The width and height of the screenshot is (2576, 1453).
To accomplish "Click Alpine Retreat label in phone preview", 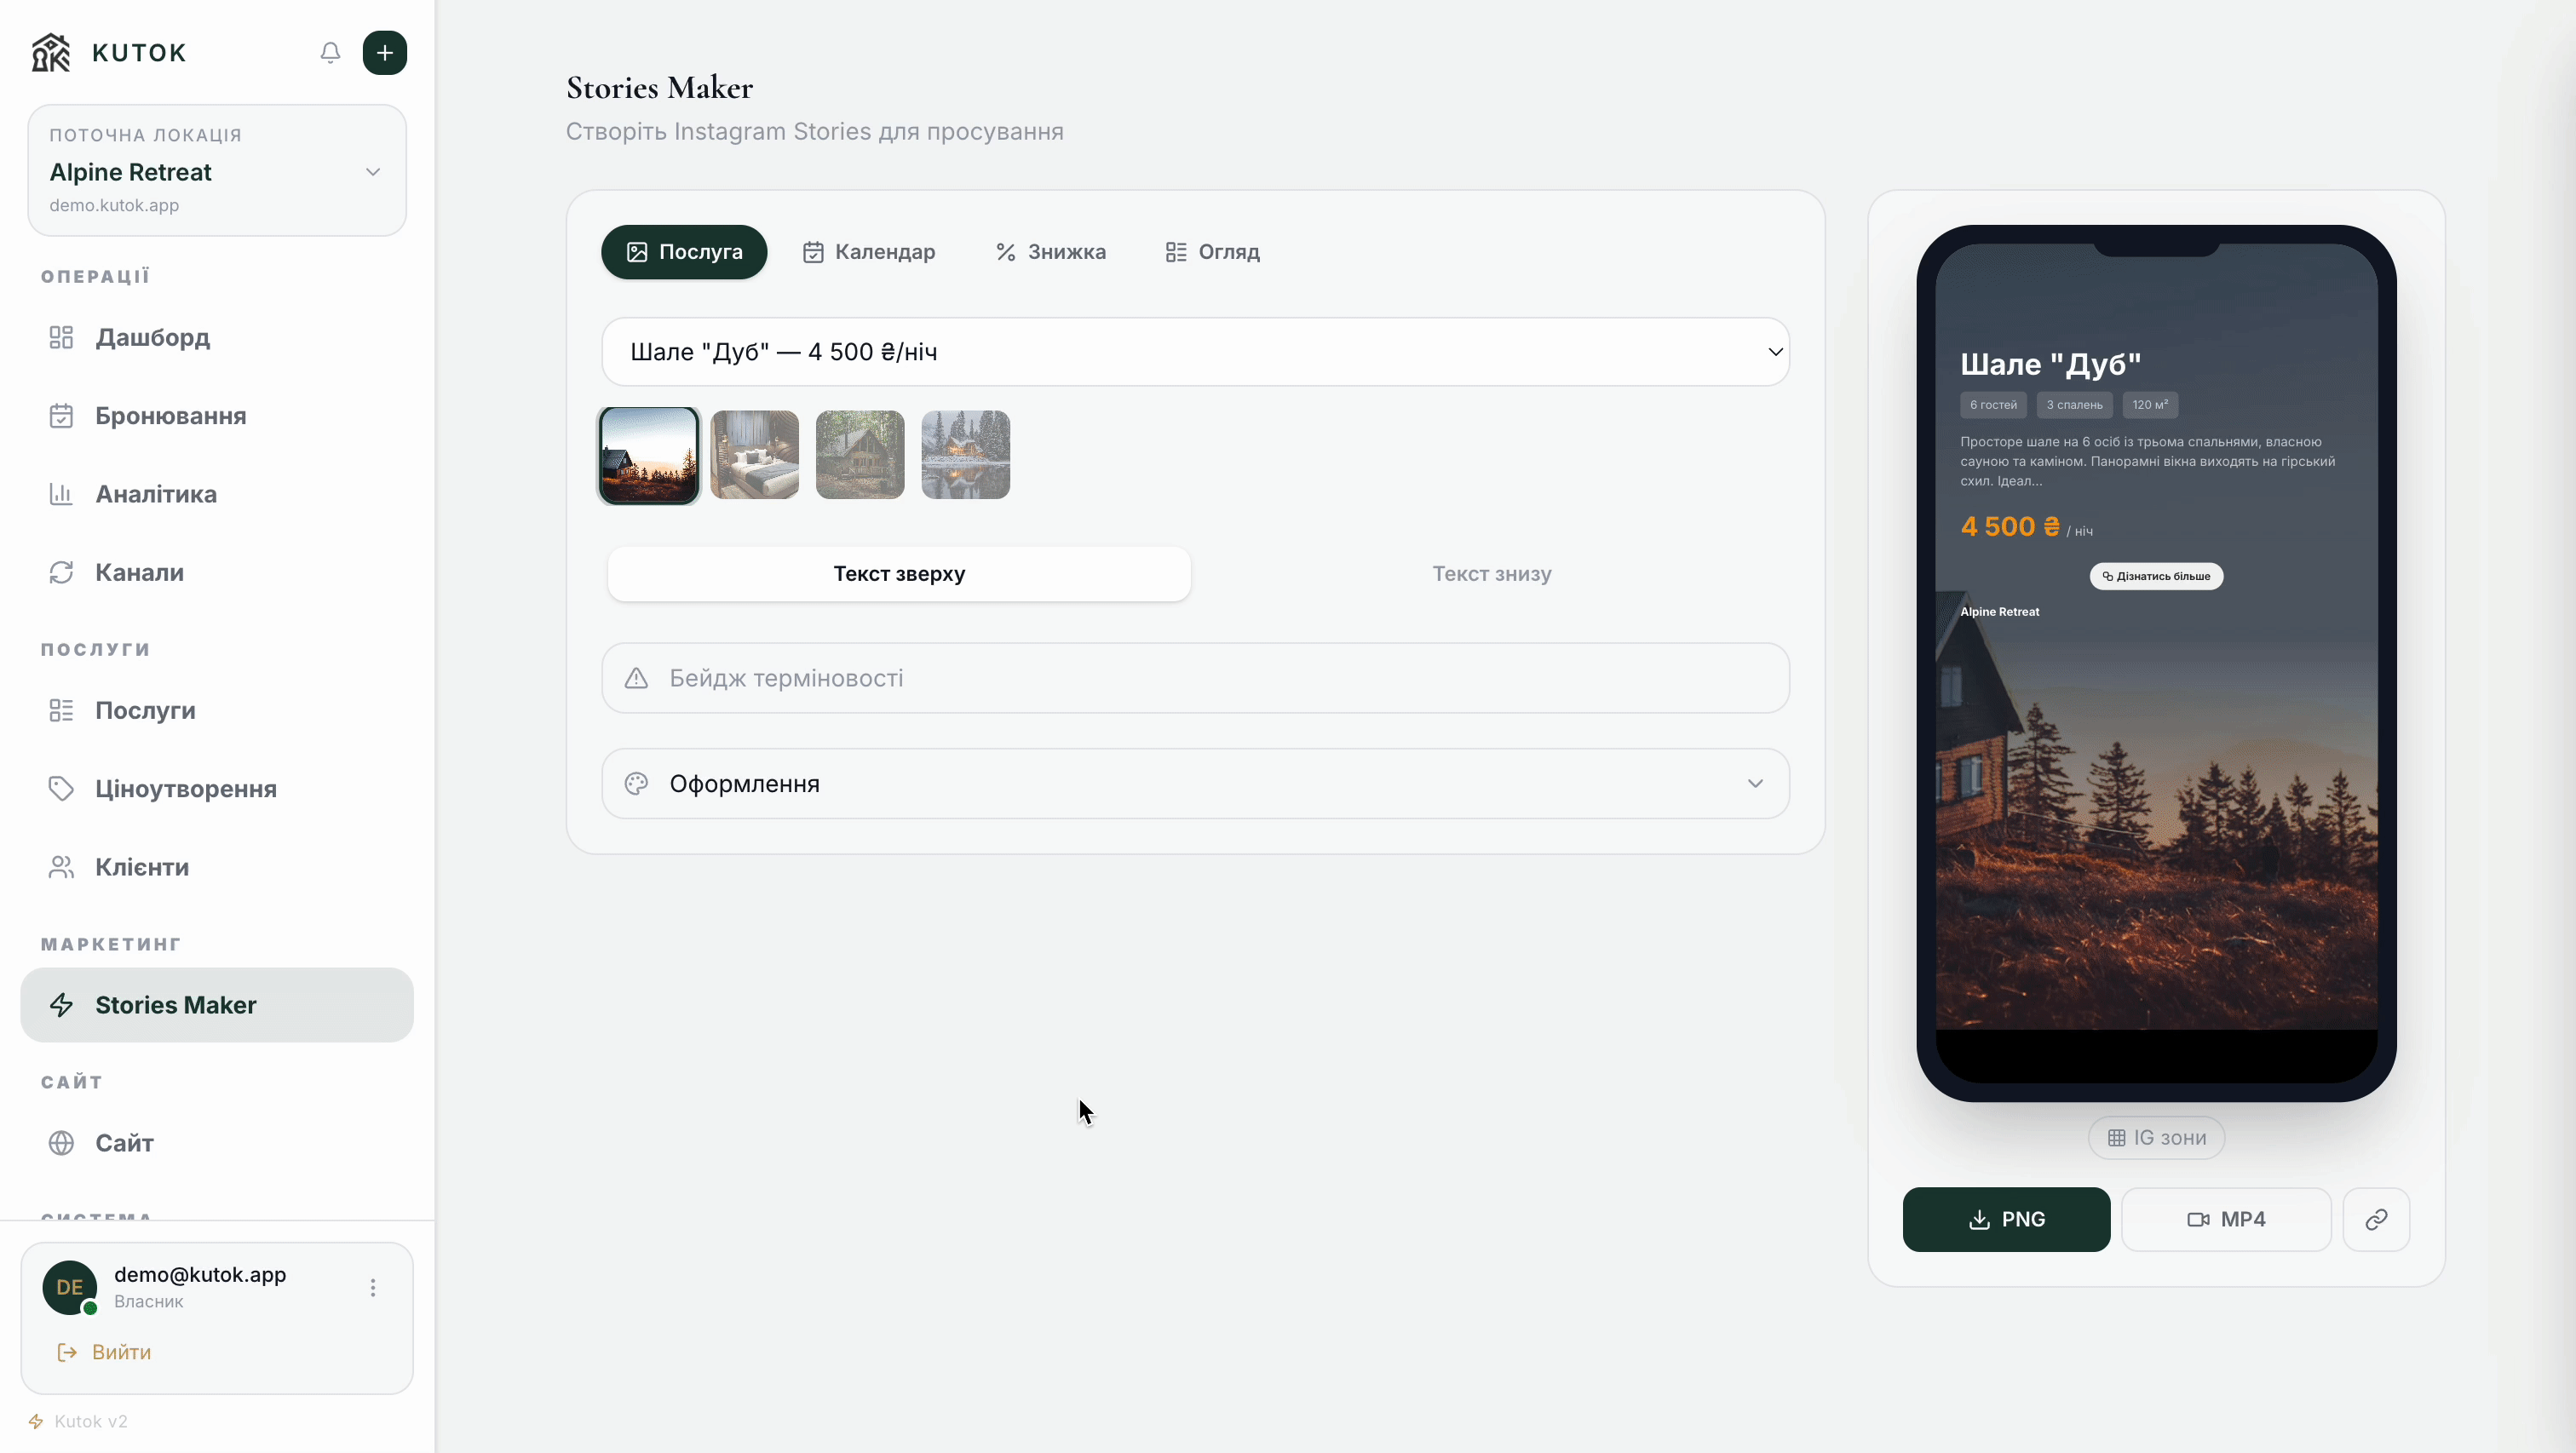I will pos(1999,612).
